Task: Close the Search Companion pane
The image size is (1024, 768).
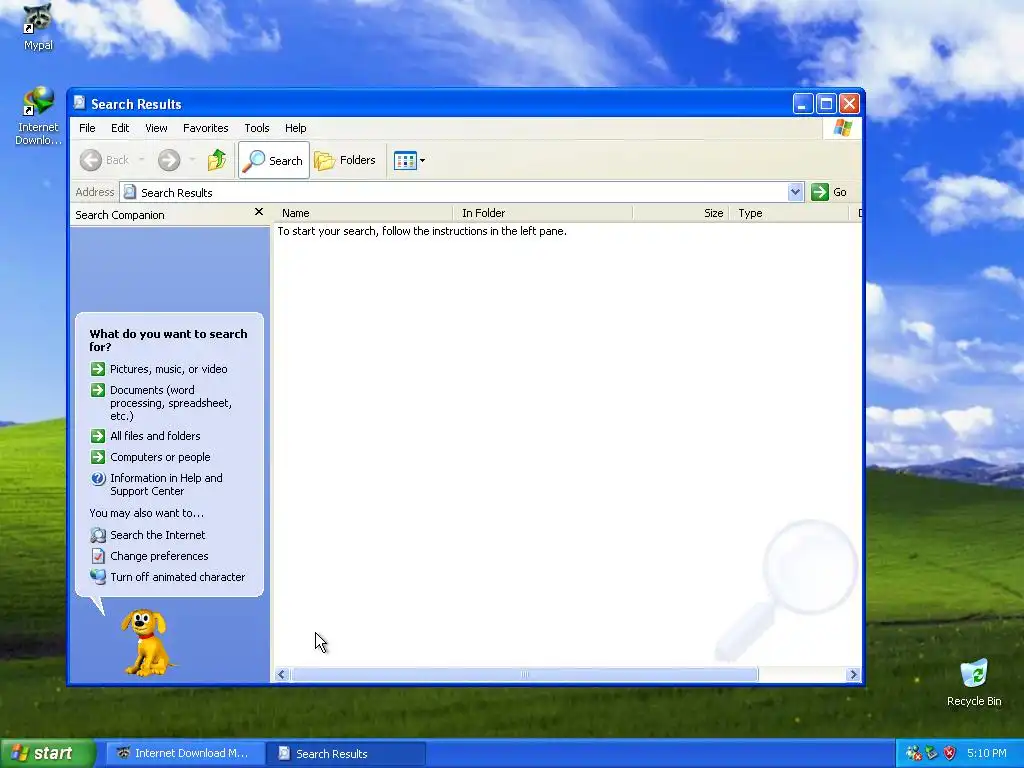Action: pyautogui.click(x=259, y=212)
